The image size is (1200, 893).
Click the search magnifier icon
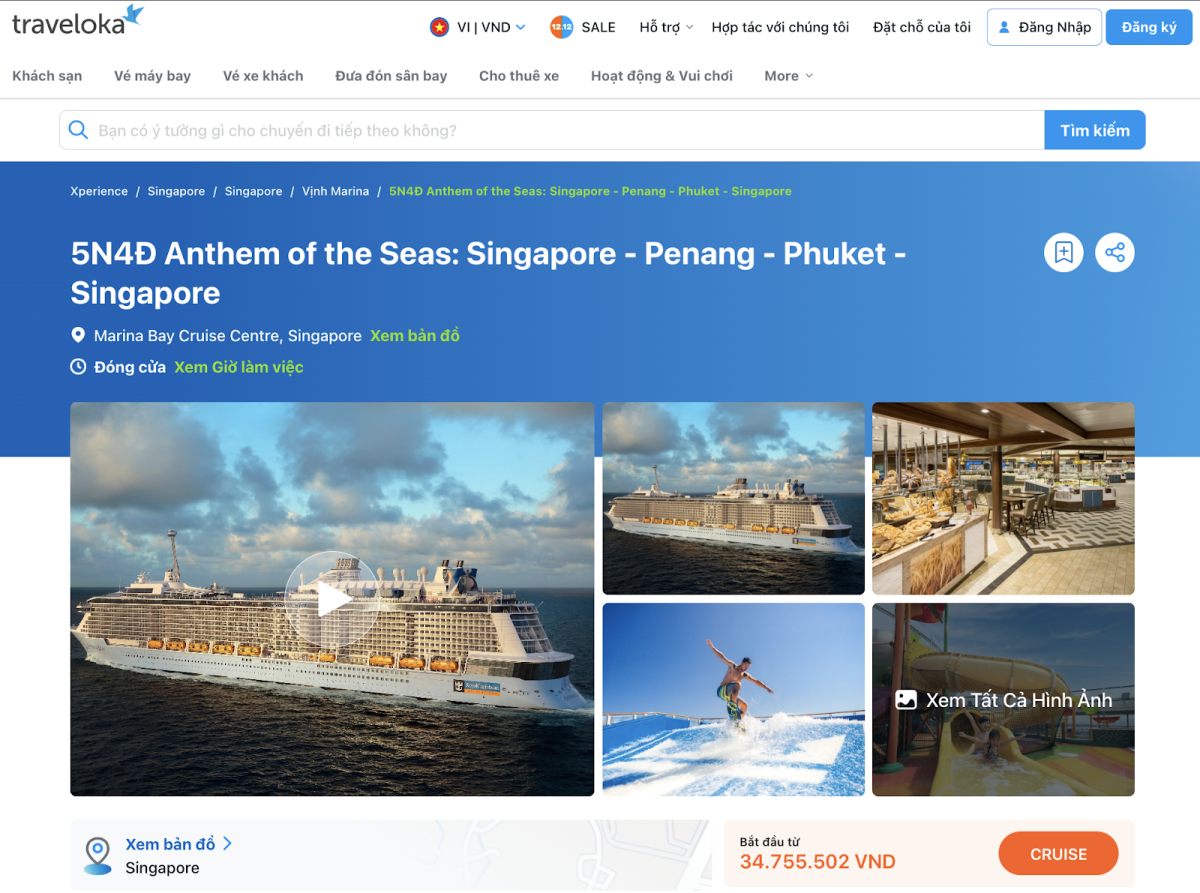pos(78,130)
